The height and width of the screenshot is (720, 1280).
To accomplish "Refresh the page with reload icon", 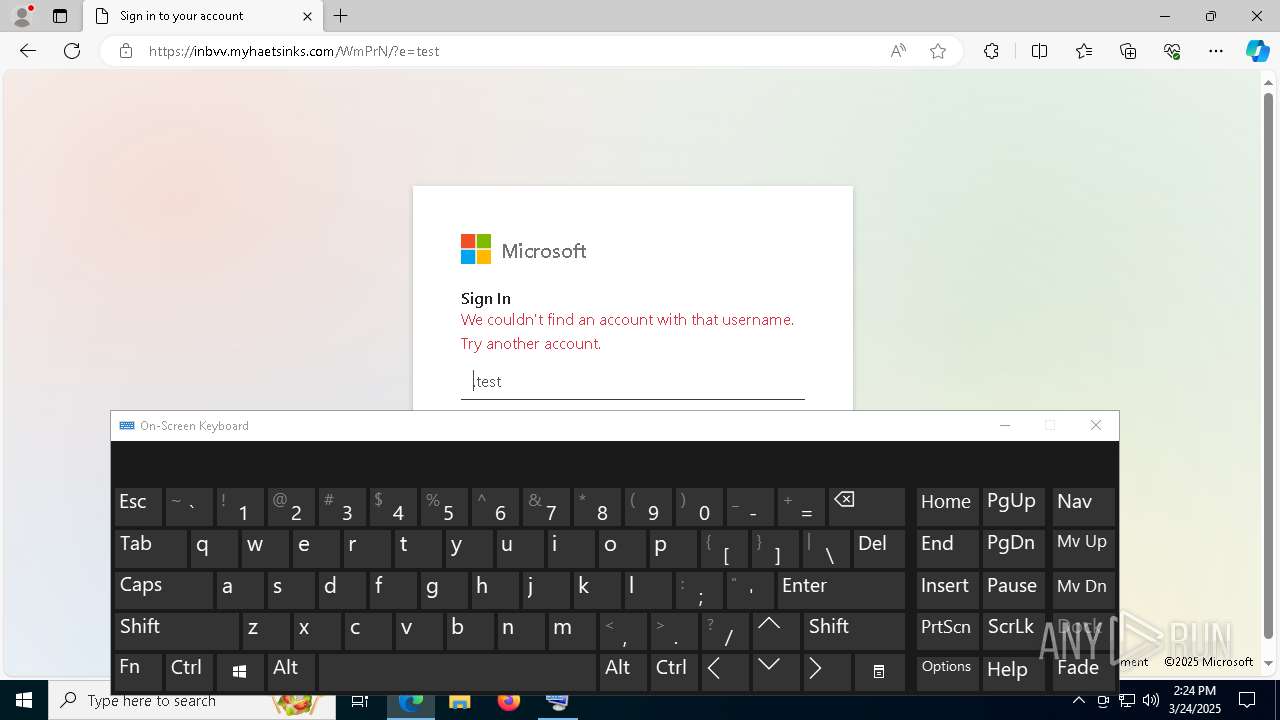I will (x=72, y=51).
